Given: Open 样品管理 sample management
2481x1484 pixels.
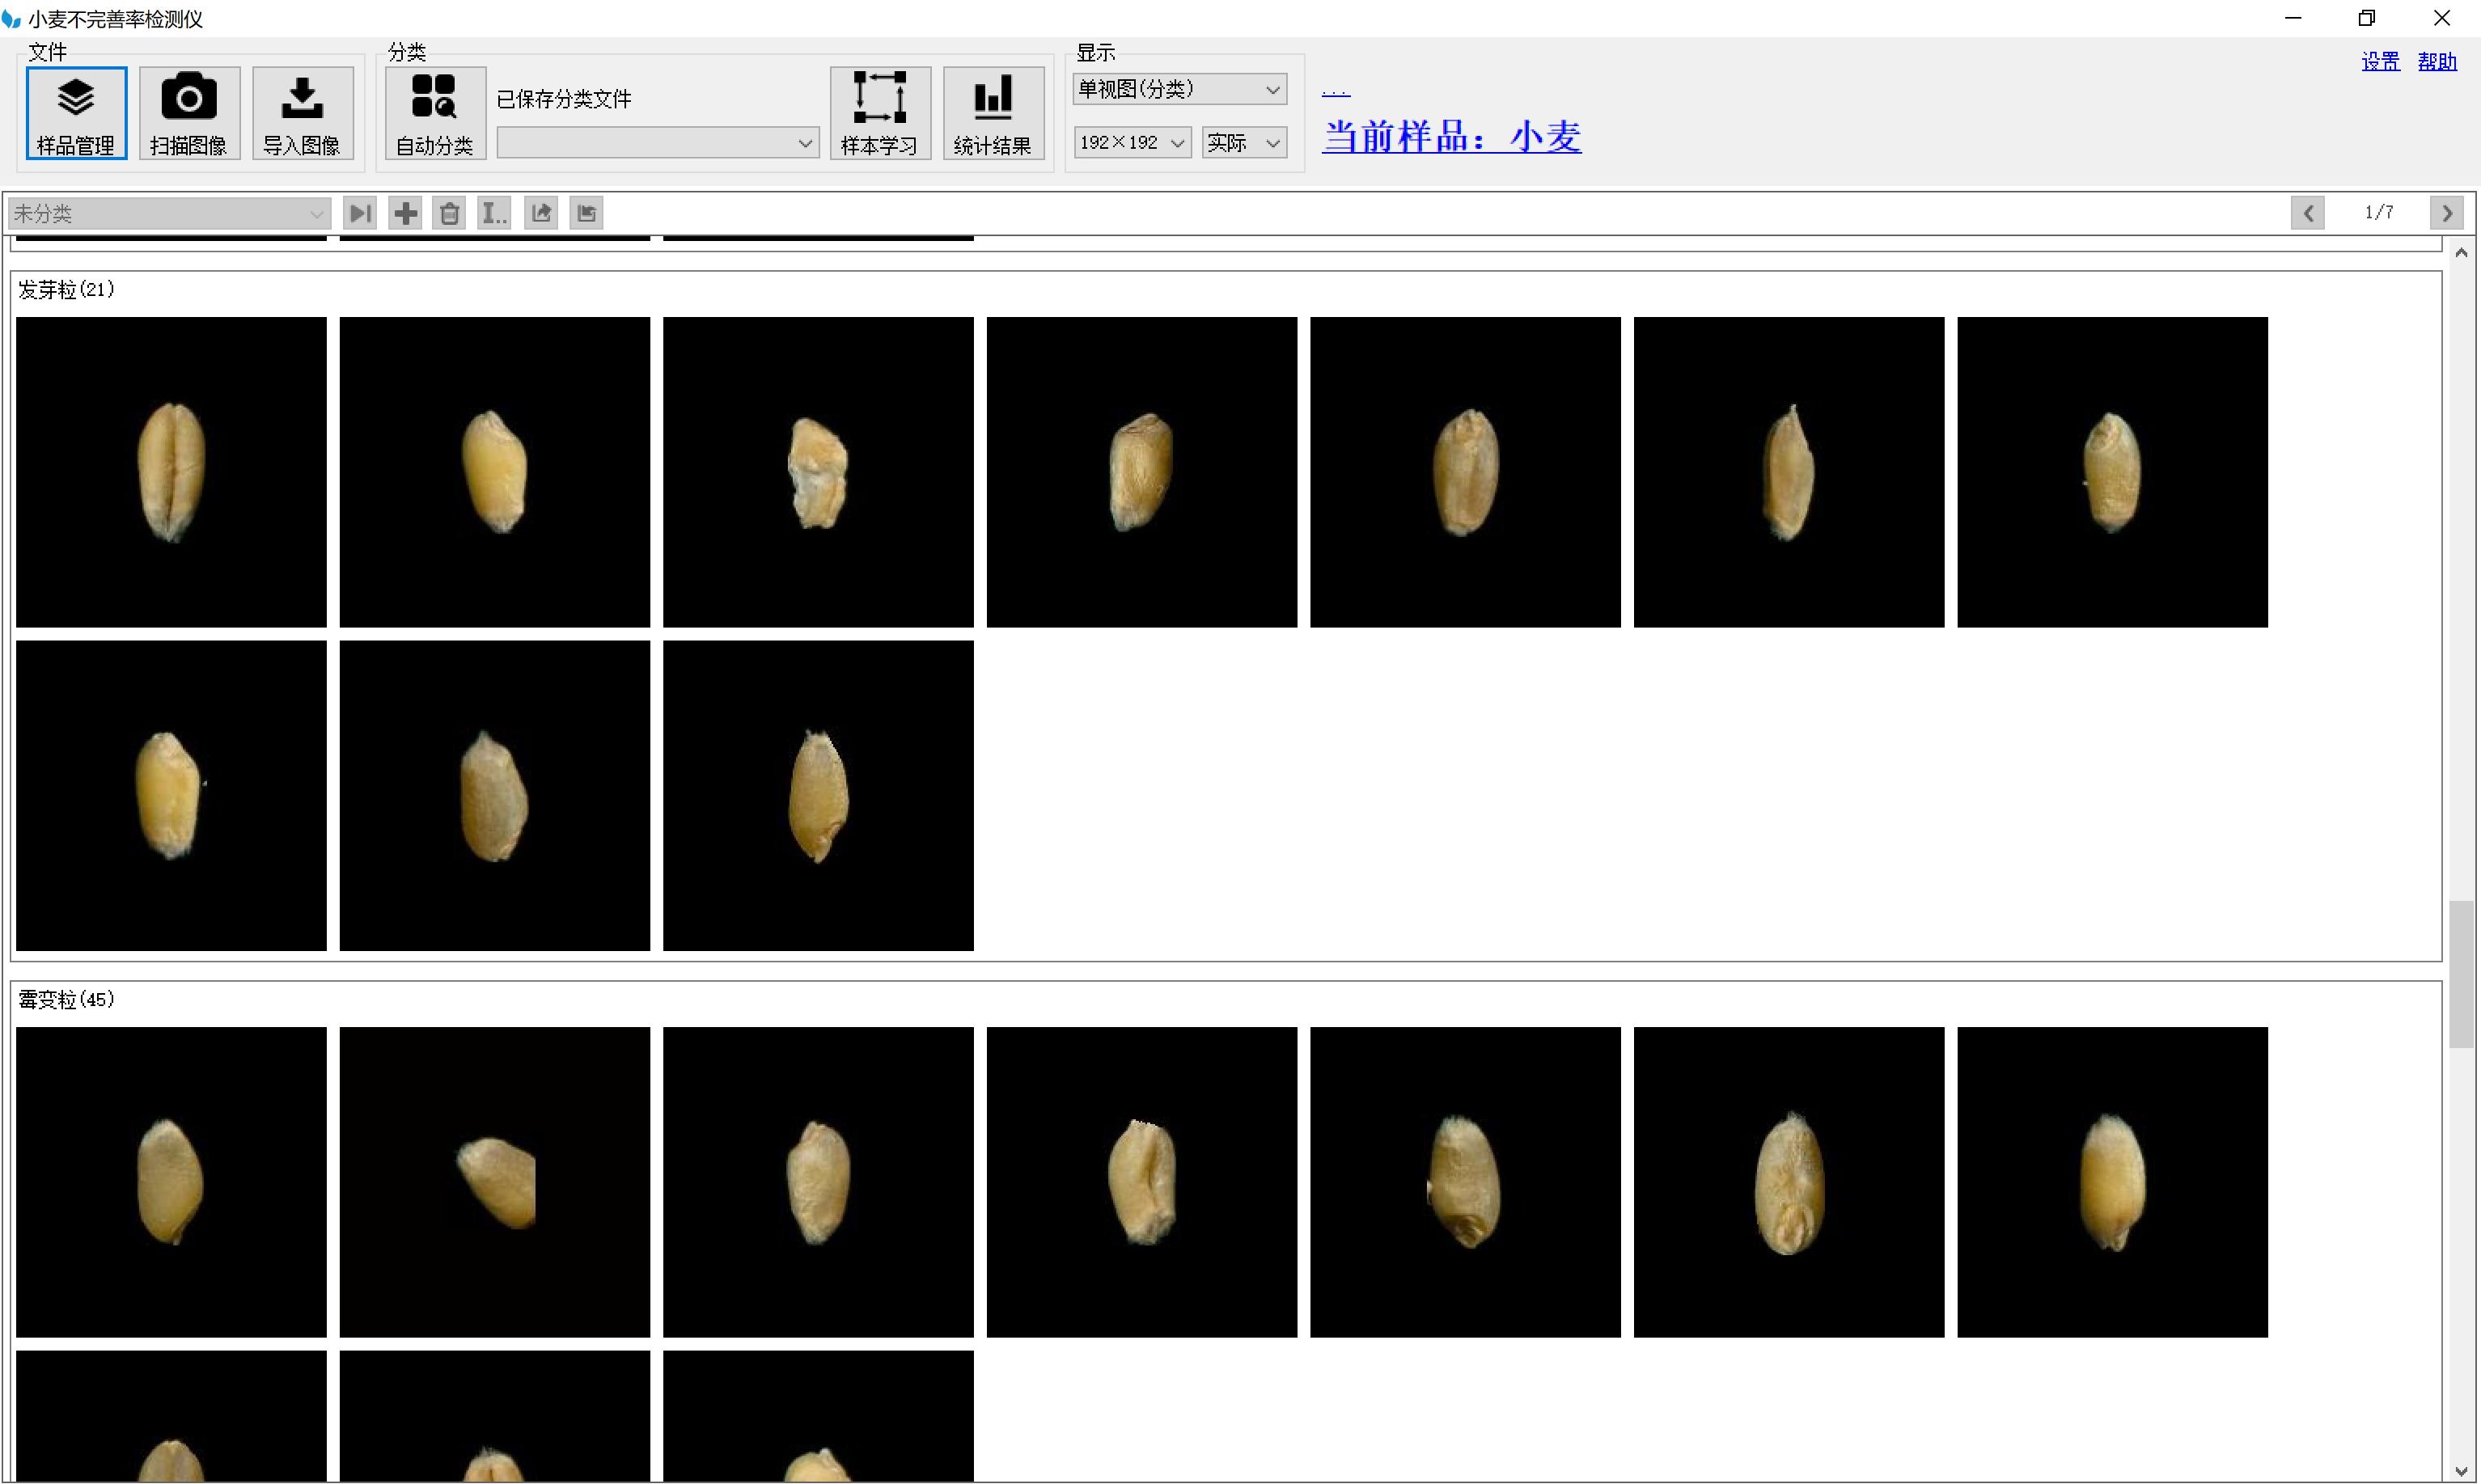Looking at the screenshot, I should click(76, 113).
